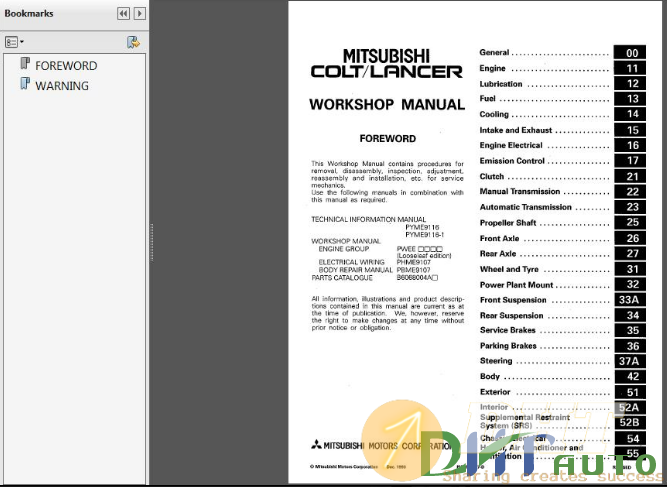Click the 'Emission Control' contents entry
667x487 pixels.
[512, 161]
